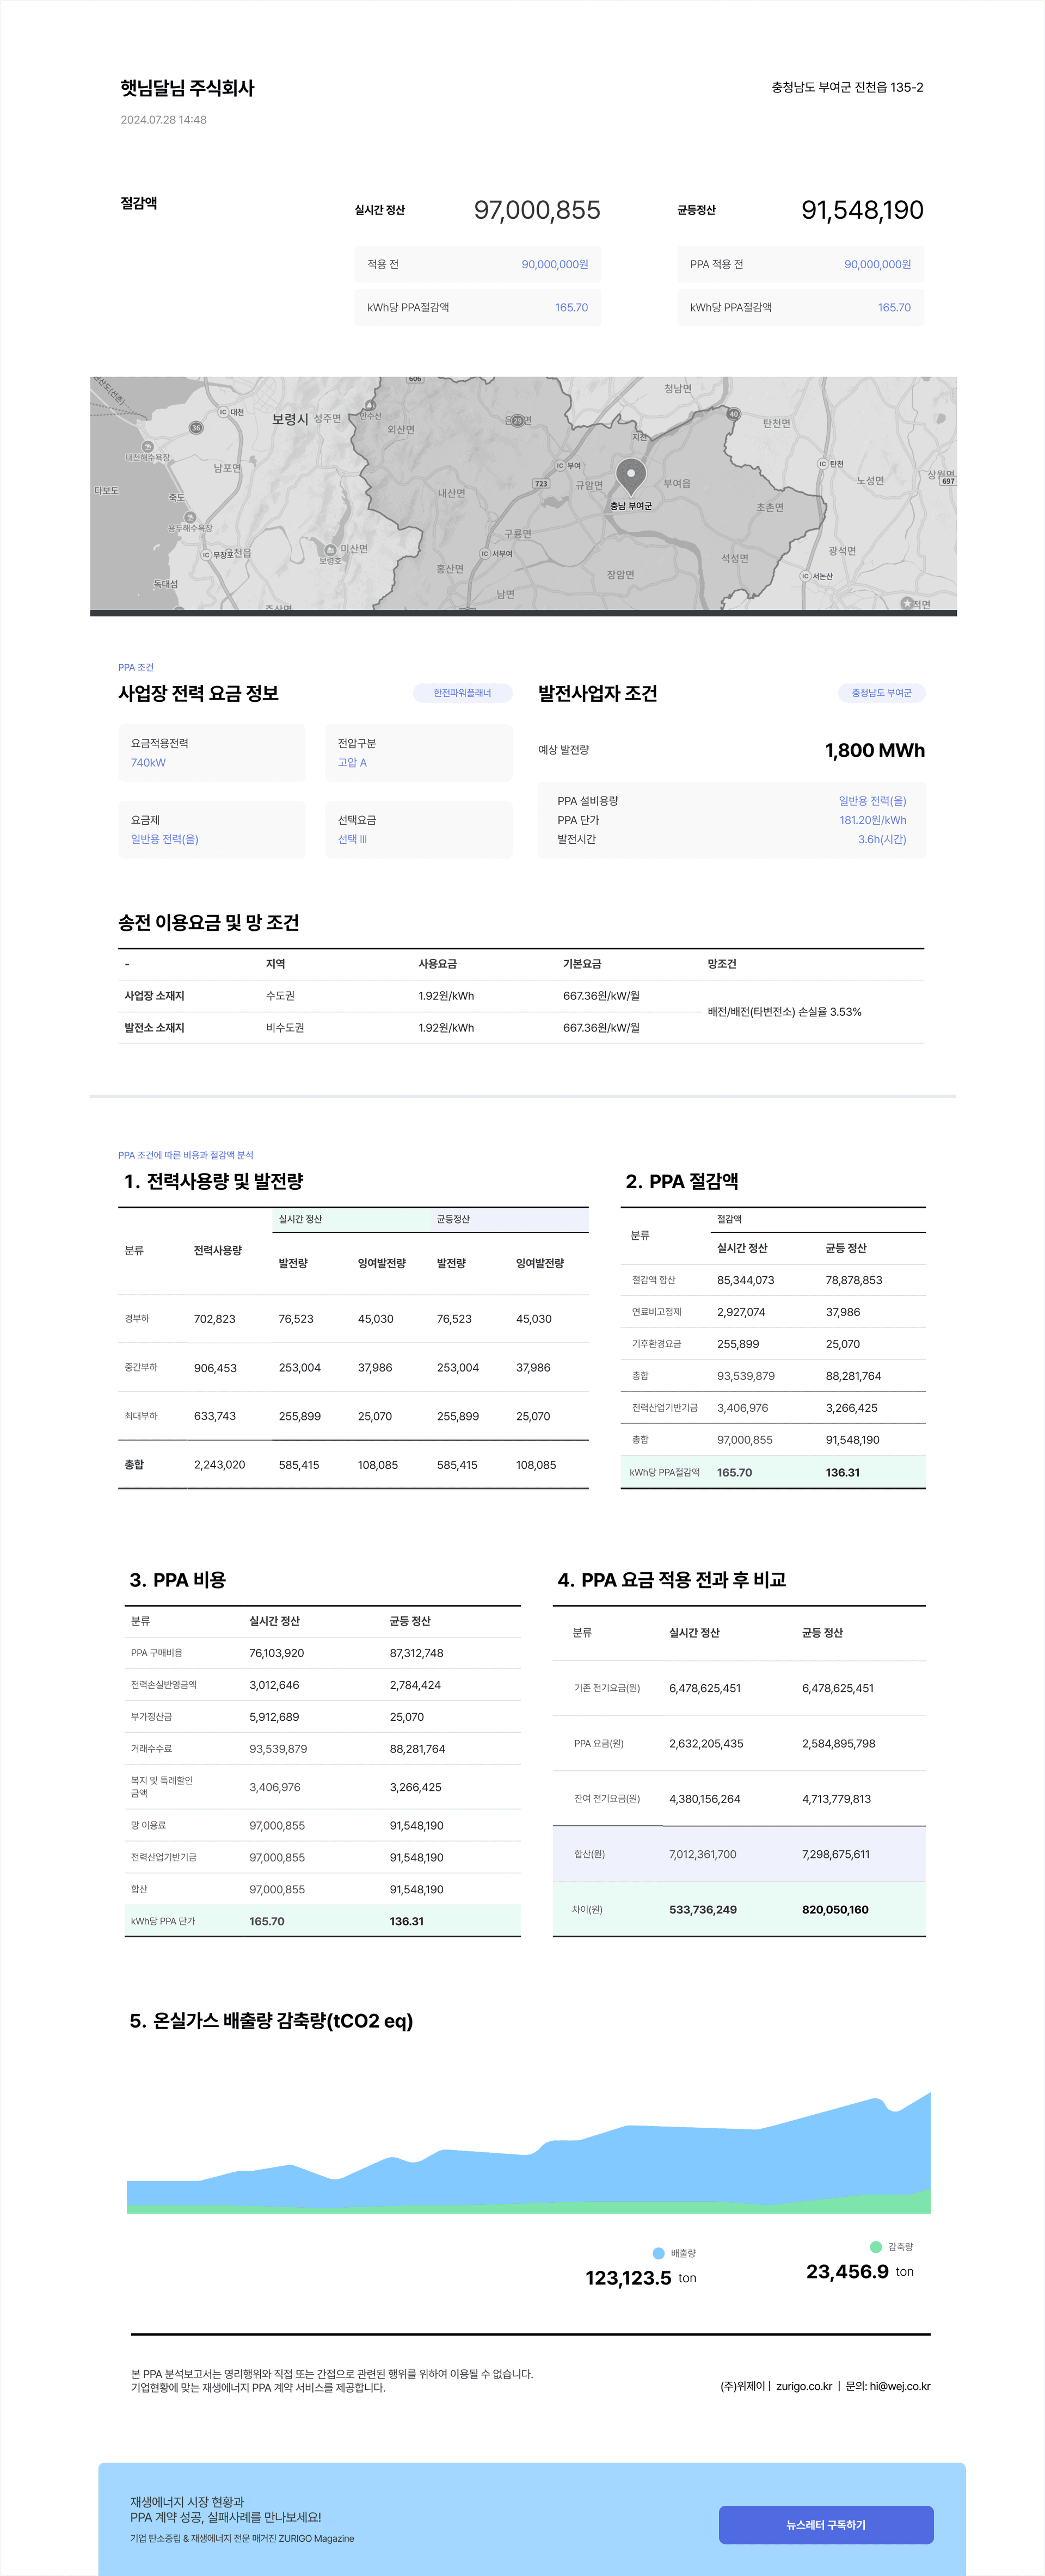Click the heading 사업장 전력 요금 정보
This screenshot has width=1045, height=2576.
pos(198,693)
